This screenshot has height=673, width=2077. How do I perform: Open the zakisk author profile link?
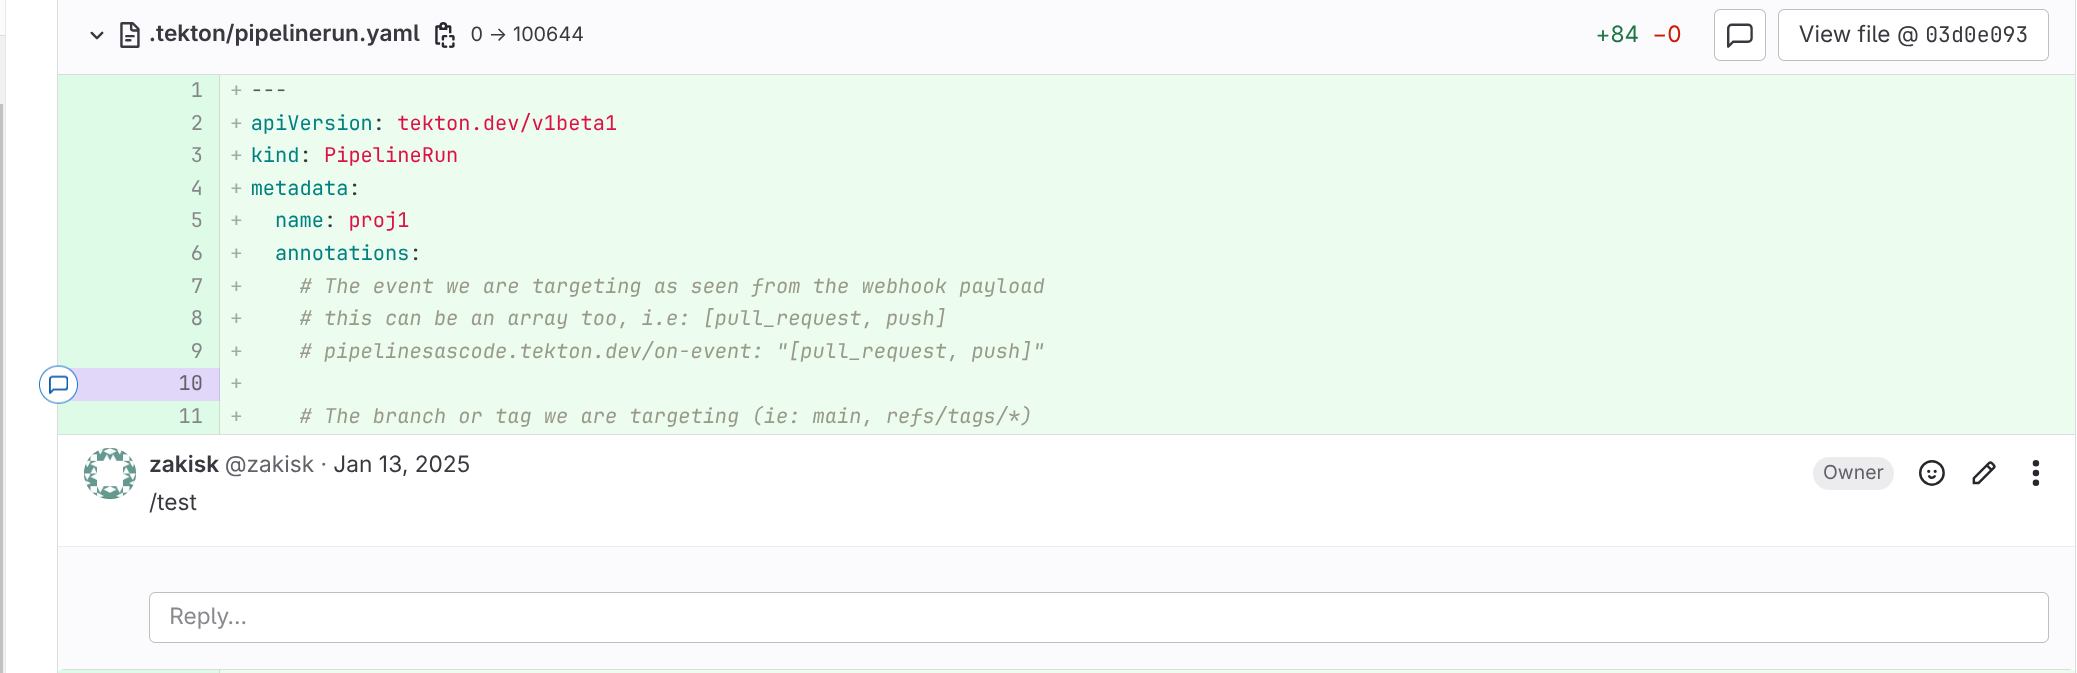[184, 465]
